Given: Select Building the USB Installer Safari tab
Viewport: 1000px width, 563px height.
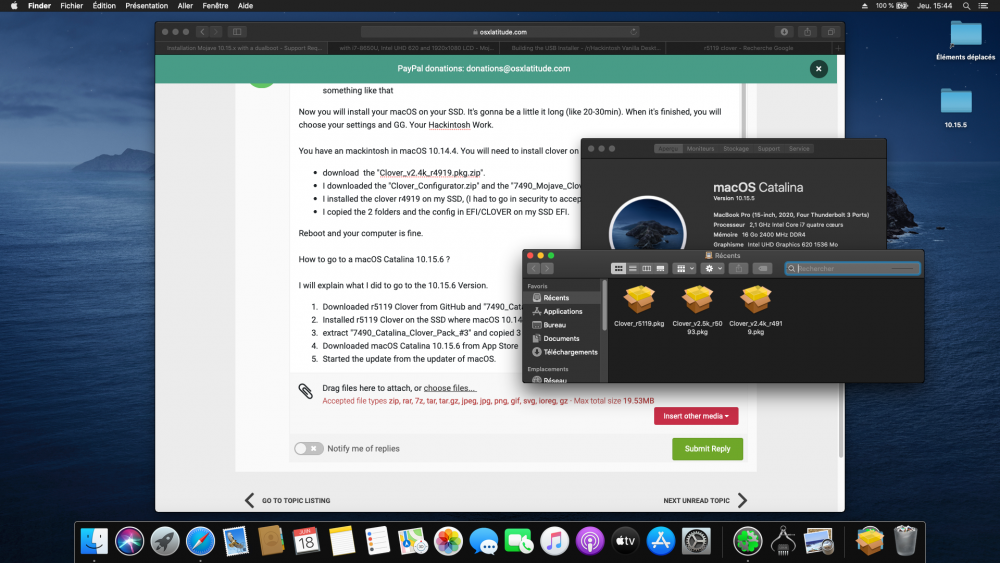Looking at the screenshot, I should pyautogui.click(x=585, y=48).
